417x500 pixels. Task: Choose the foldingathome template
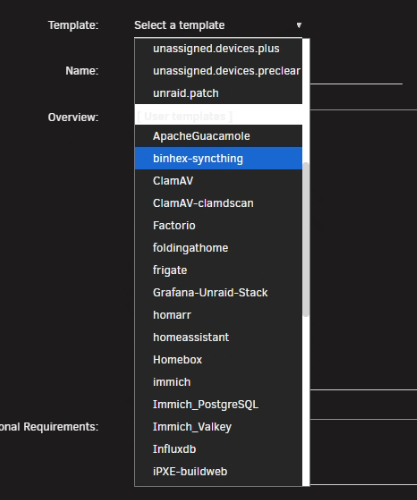coord(218,248)
